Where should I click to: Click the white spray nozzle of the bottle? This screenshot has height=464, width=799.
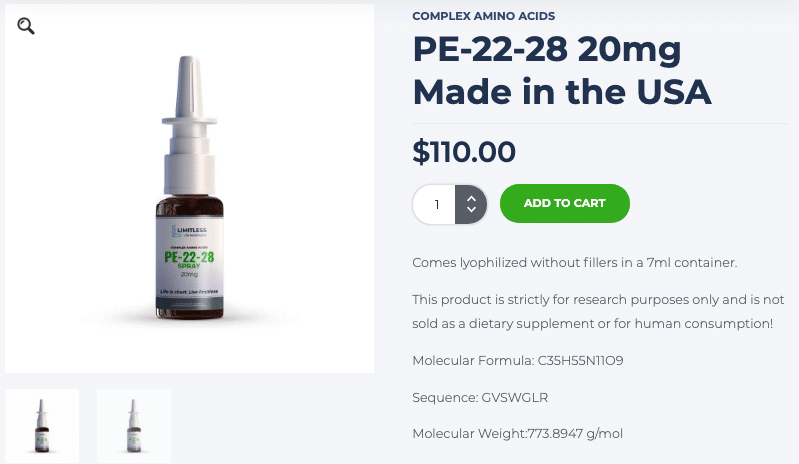click(189, 87)
